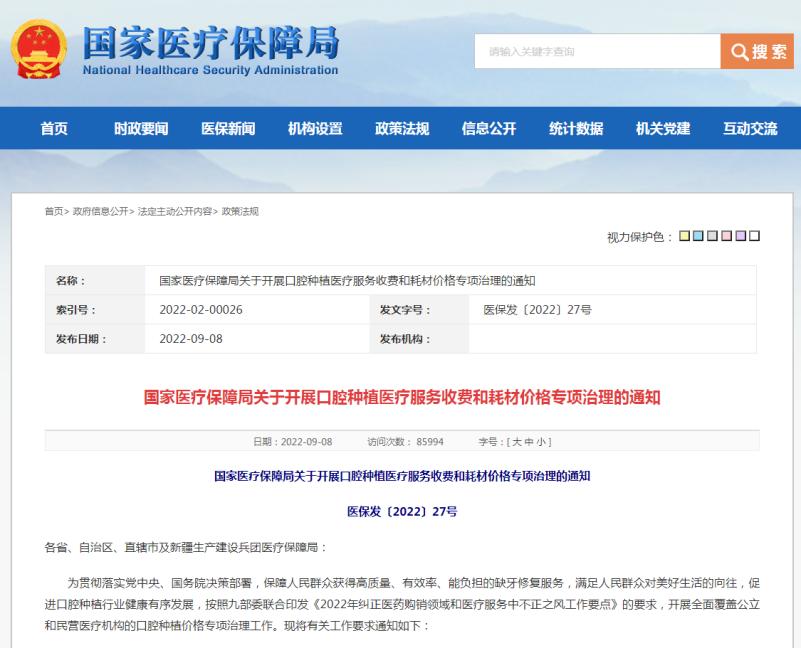Select the 机构设置 navigation item
Image resolution: width=801 pixels, height=648 pixels.
(314, 129)
